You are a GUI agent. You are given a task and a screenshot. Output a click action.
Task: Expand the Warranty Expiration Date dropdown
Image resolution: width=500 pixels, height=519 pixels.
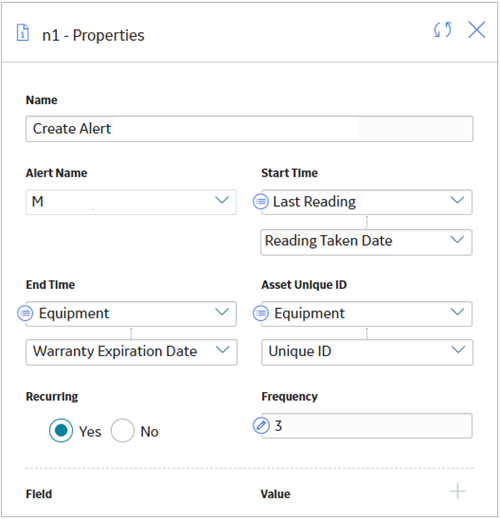132,352
